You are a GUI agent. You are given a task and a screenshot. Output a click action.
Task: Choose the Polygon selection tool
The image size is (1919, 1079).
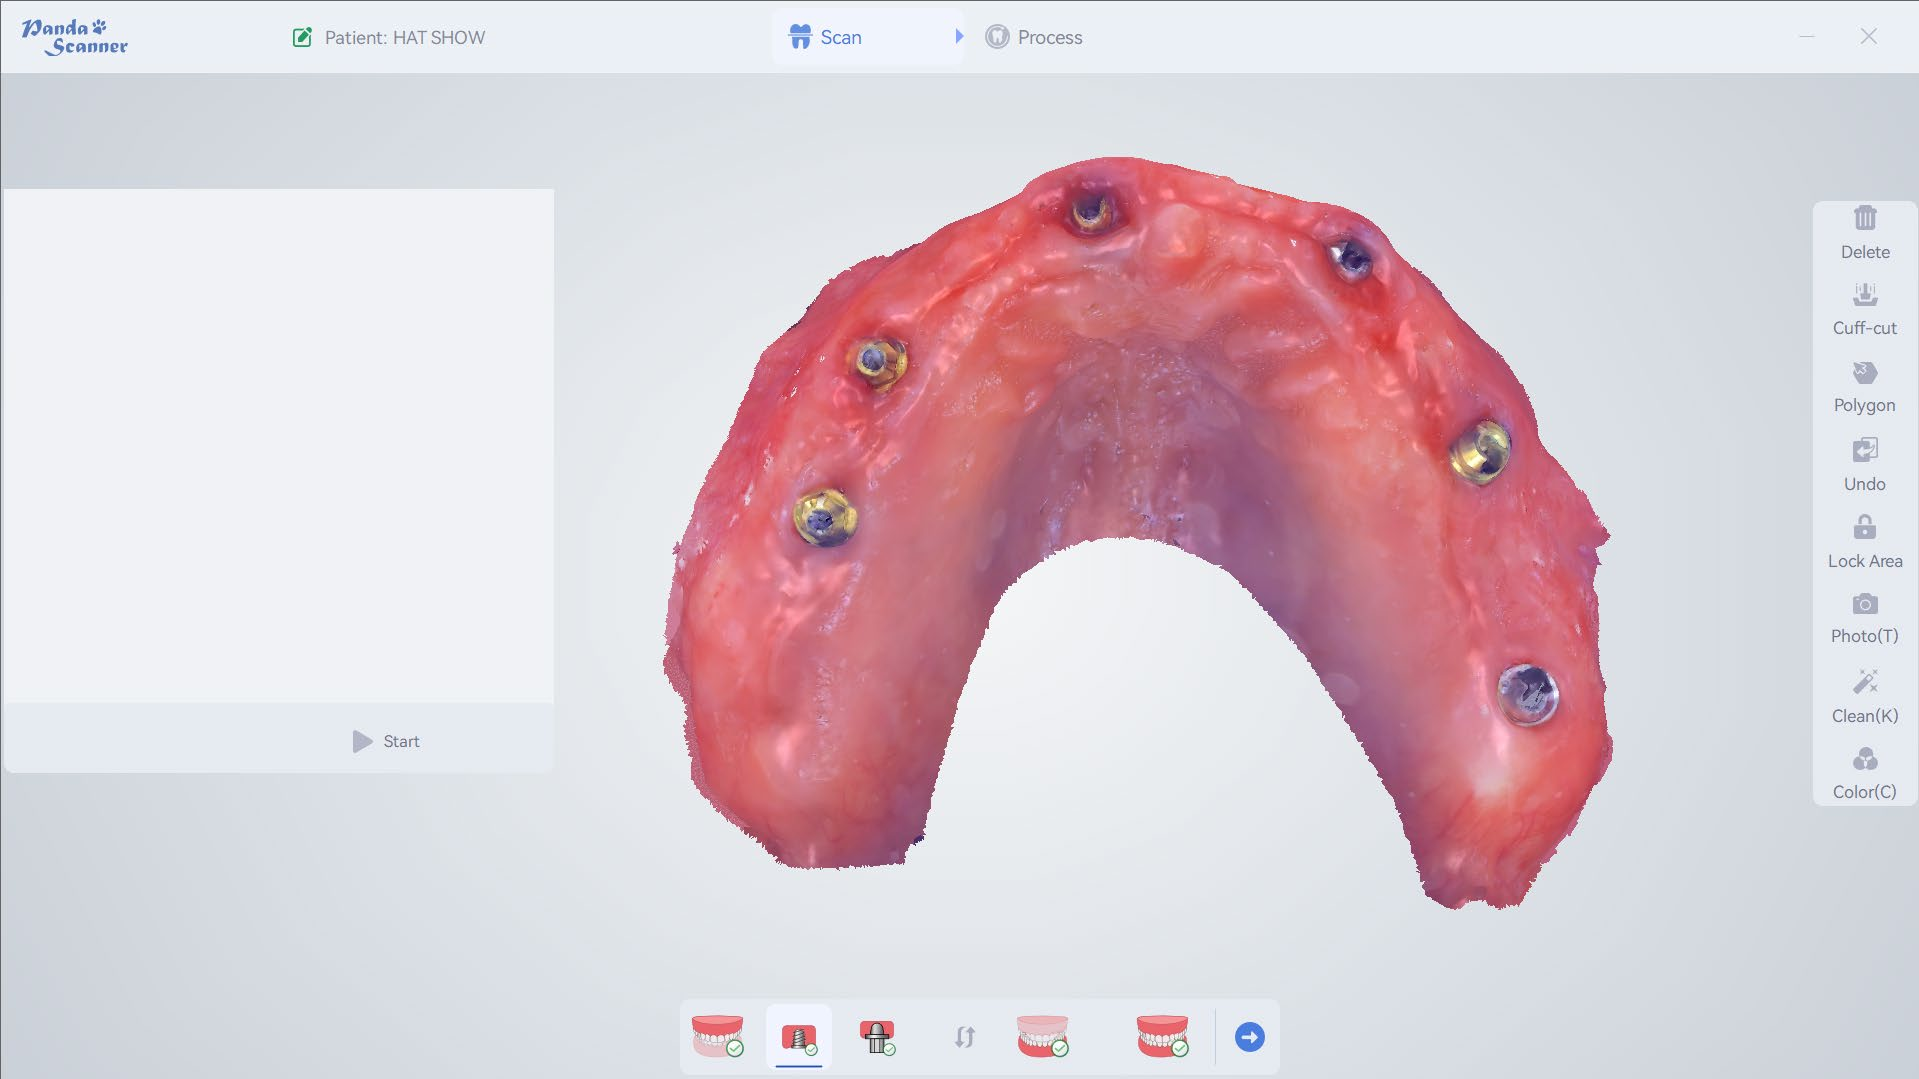coord(1865,387)
